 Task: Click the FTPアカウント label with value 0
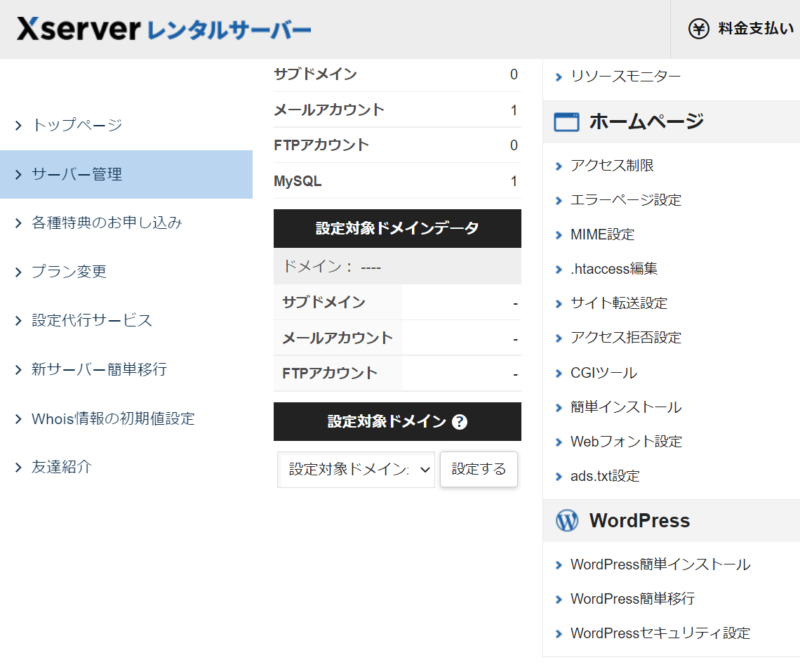point(321,145)
